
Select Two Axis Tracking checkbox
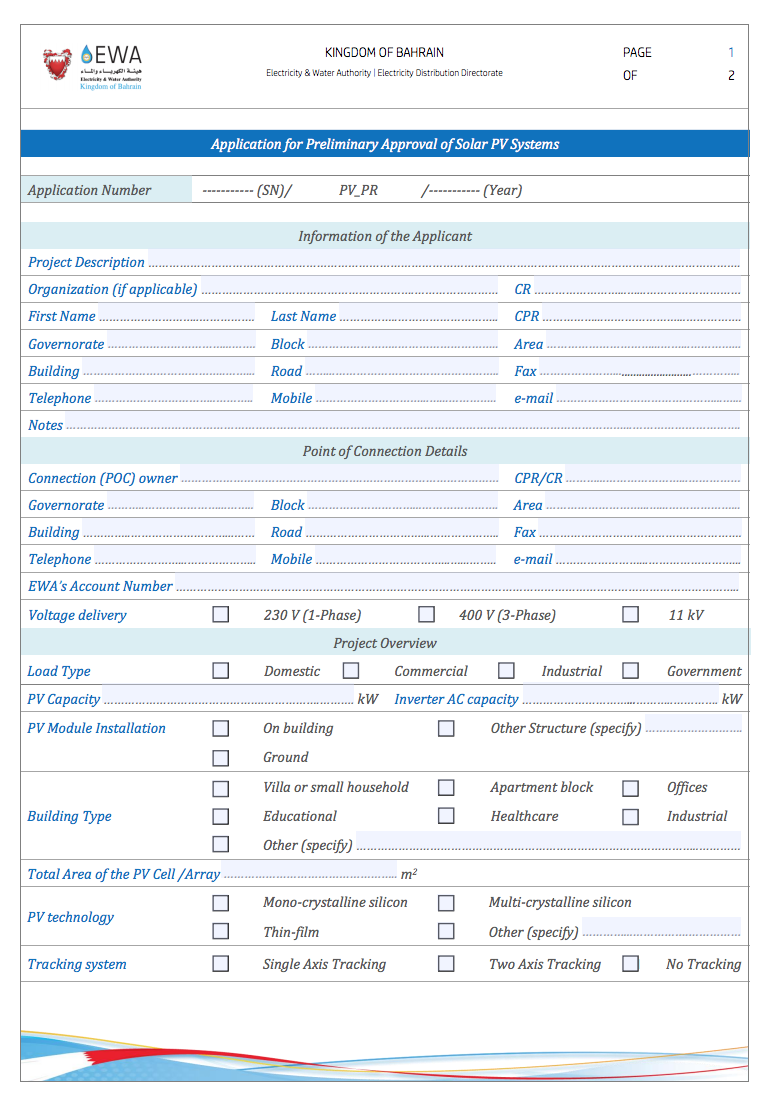446,963
